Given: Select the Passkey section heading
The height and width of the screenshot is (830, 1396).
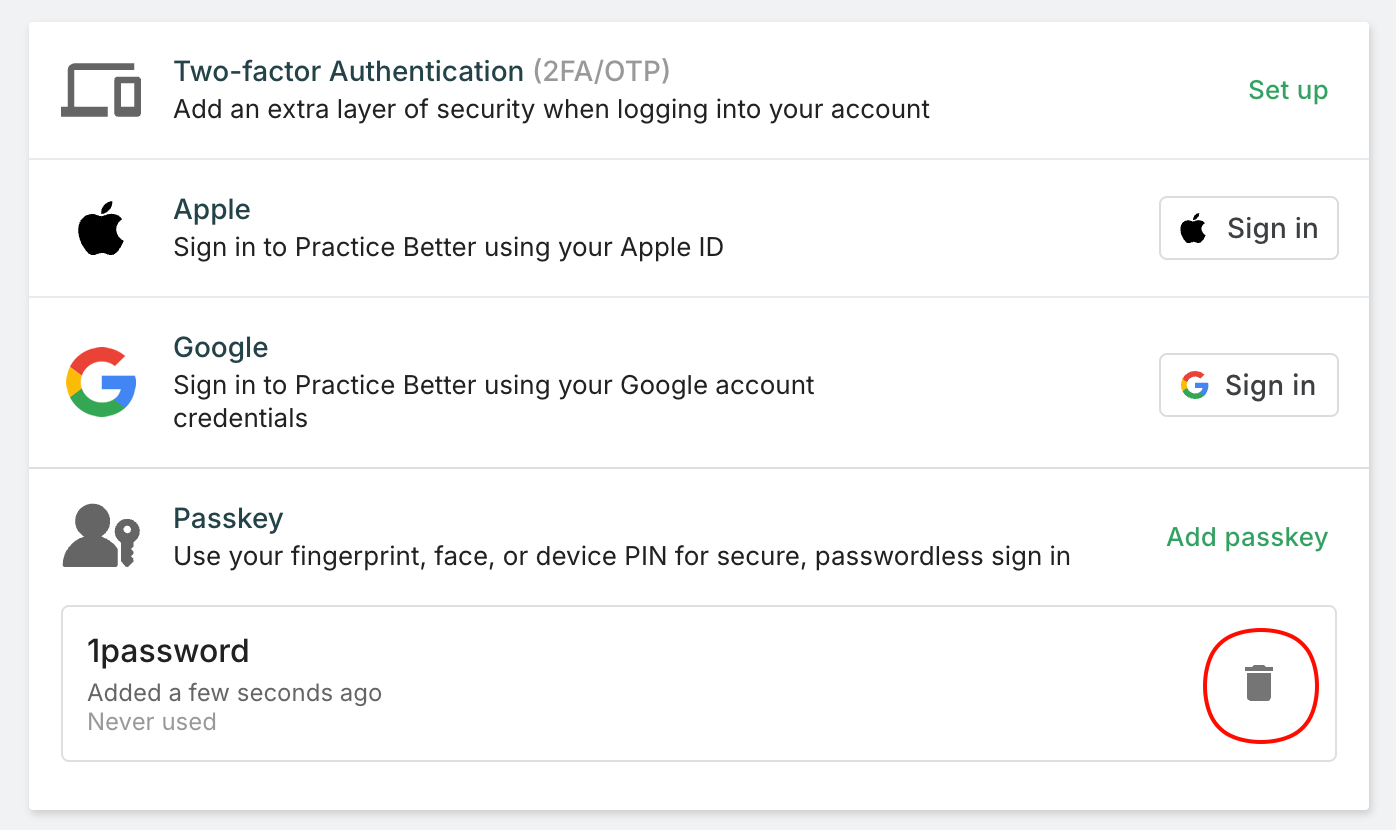Looking at the screenshot, I should (x=228, y=519).
